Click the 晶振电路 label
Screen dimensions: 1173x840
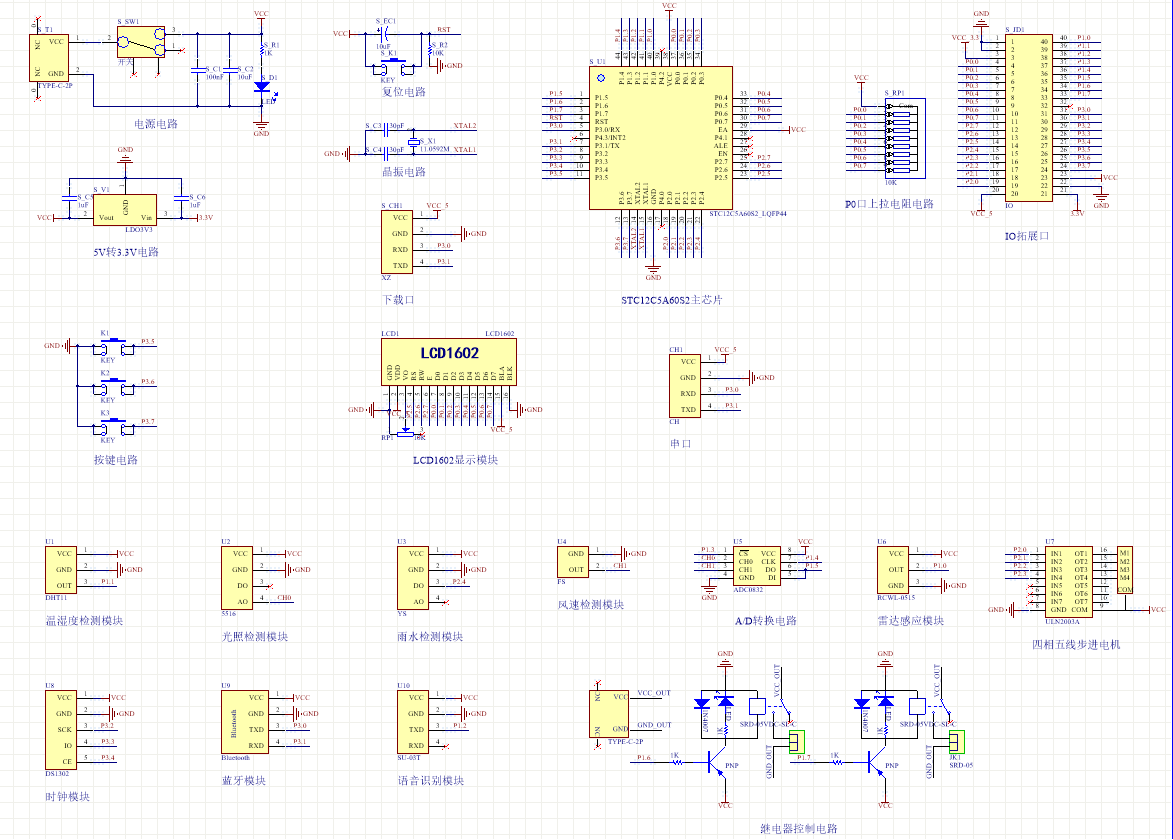click(x=403, y=172)
